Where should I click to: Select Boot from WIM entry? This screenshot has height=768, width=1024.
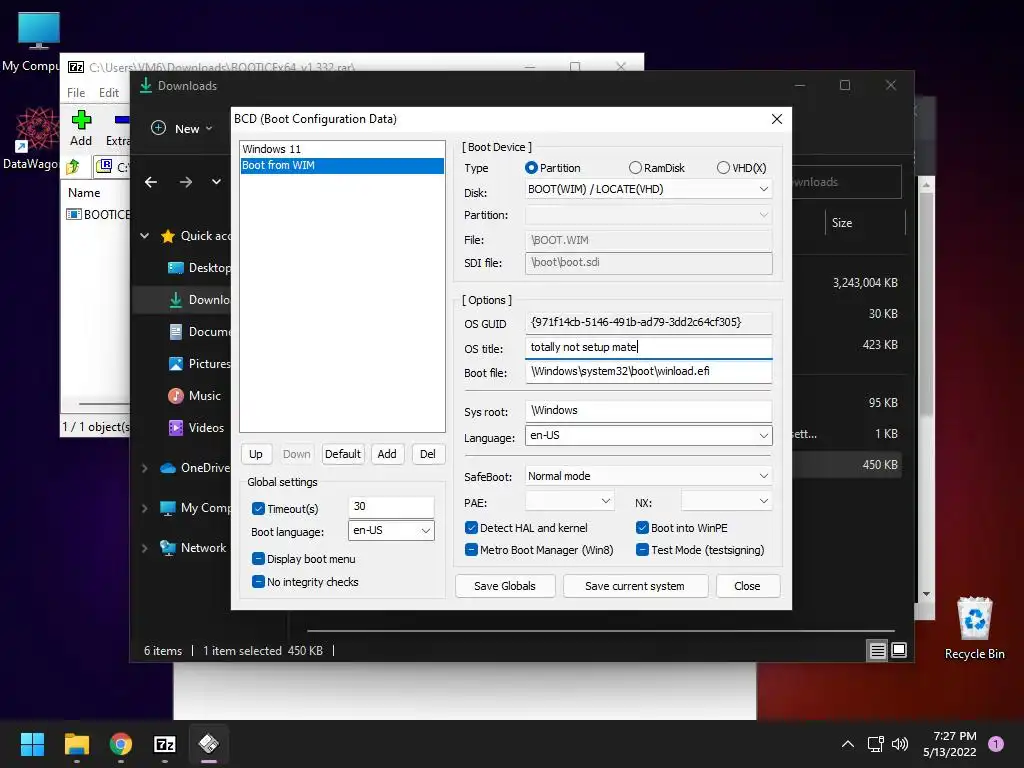342,165
